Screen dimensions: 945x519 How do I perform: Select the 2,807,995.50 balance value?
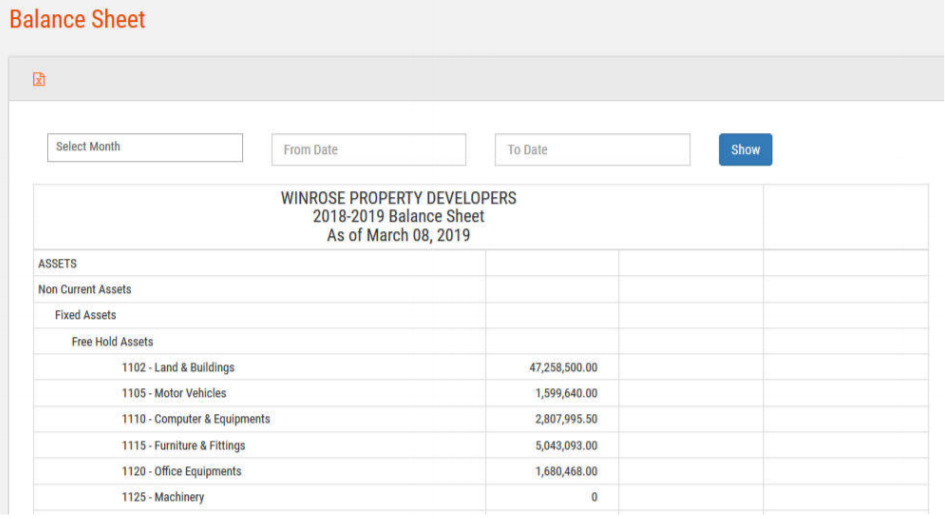(x=566, y=420)
